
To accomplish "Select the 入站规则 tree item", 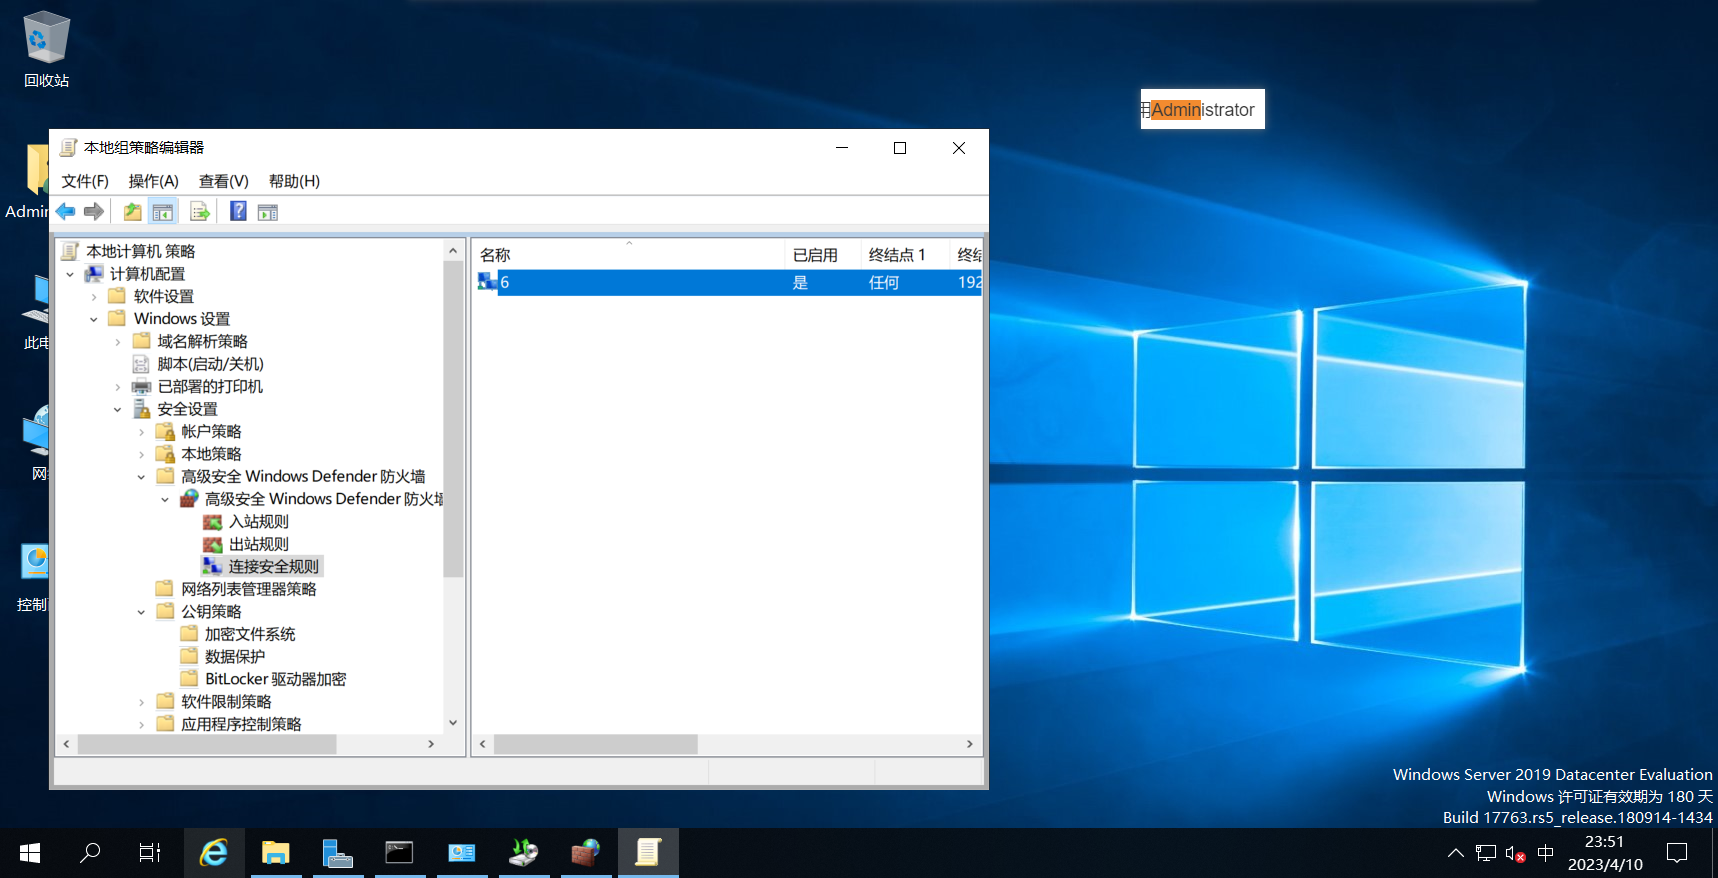I will [x=259, y=522].
